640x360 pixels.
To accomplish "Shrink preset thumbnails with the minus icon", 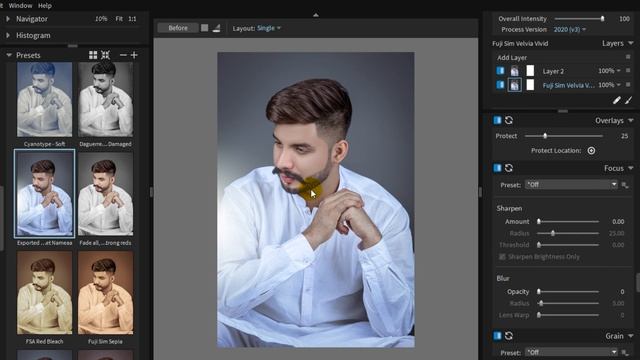I will (x=123, y=55).
